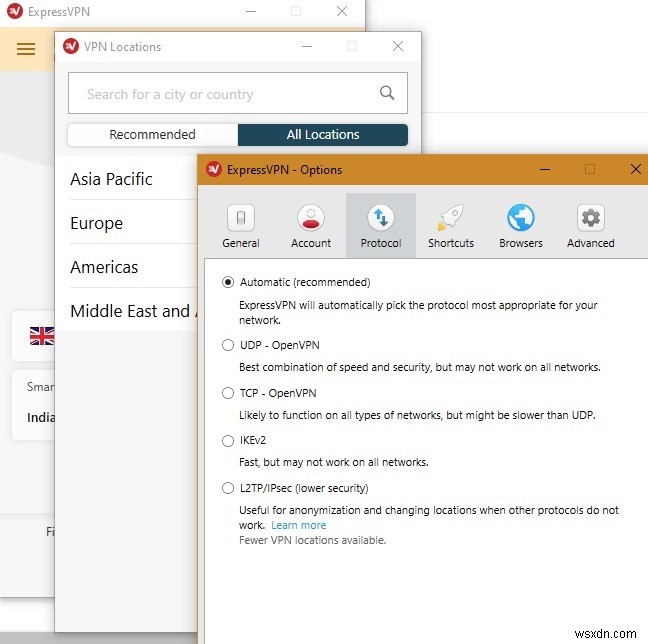Close the ExpressVPN Options window
The height and width of the screenshot is (644, 648).
635,169
